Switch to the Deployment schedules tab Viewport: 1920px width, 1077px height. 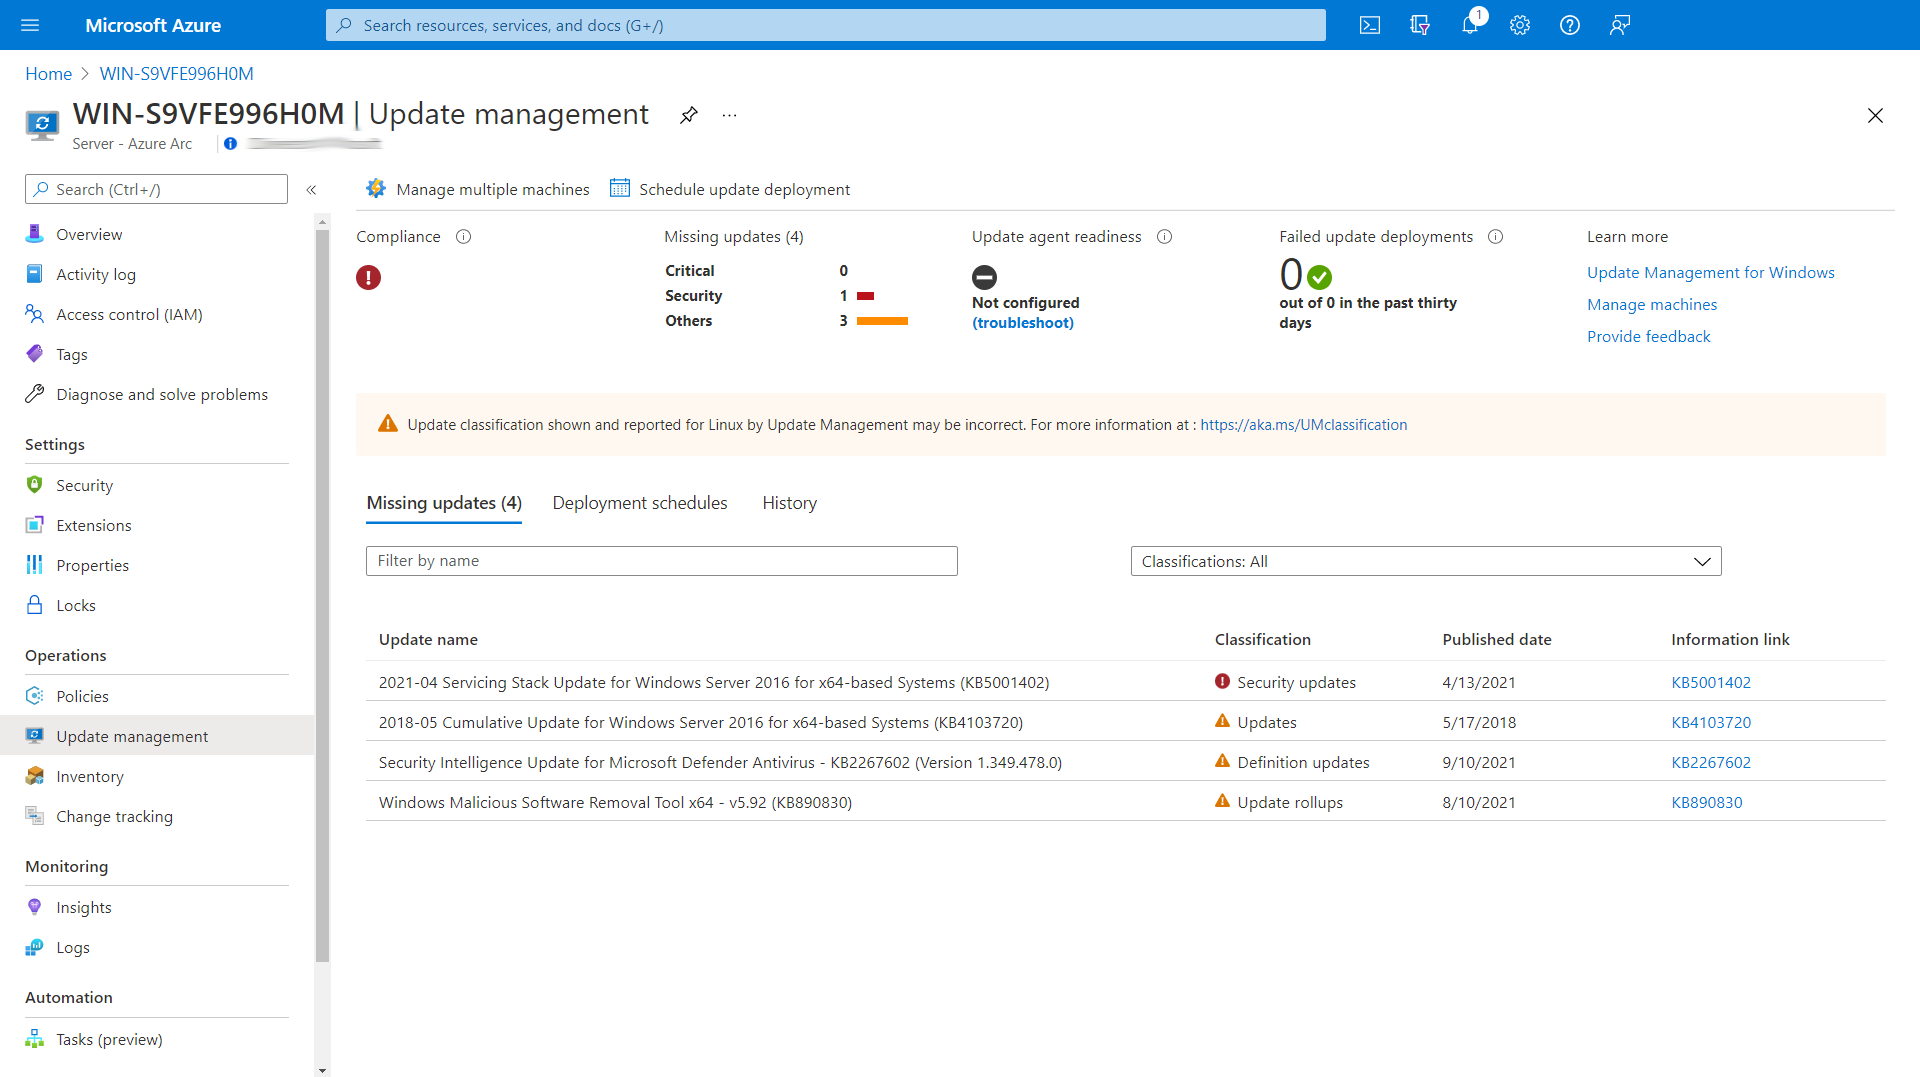point(639,503)
